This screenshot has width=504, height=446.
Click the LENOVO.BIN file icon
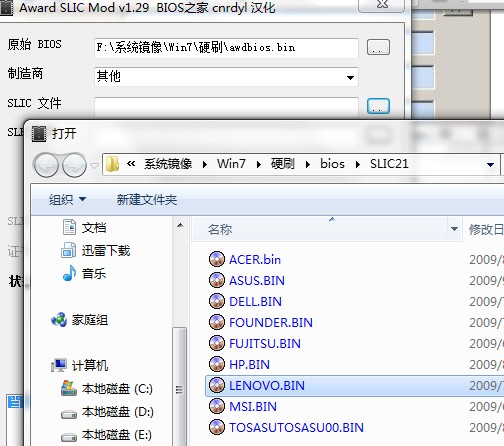pyautogui.click(x=217, y=385)
